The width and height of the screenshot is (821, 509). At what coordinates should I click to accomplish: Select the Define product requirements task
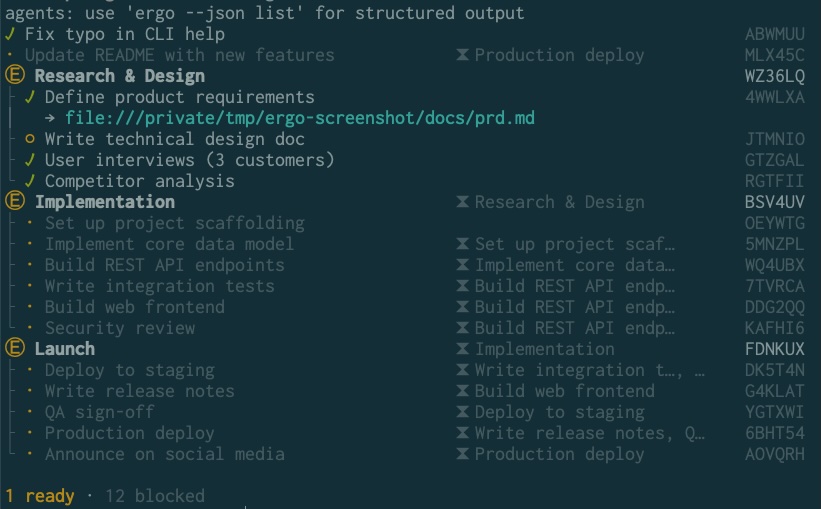[x=180, y=97]
